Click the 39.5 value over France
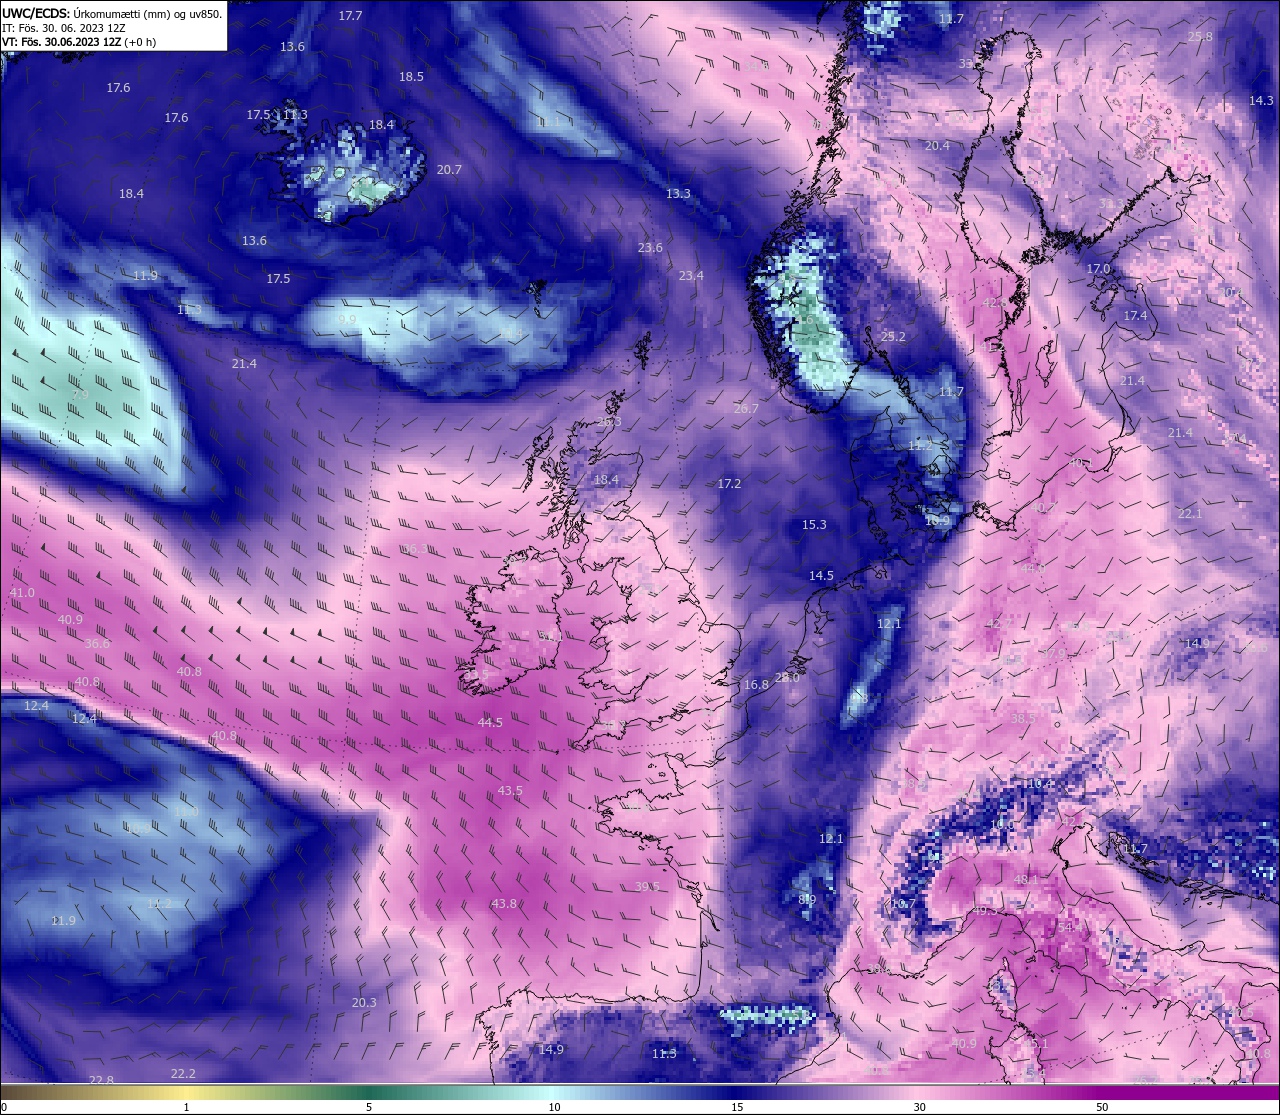Viewport: 1280px width, 1115px height. 647,887
